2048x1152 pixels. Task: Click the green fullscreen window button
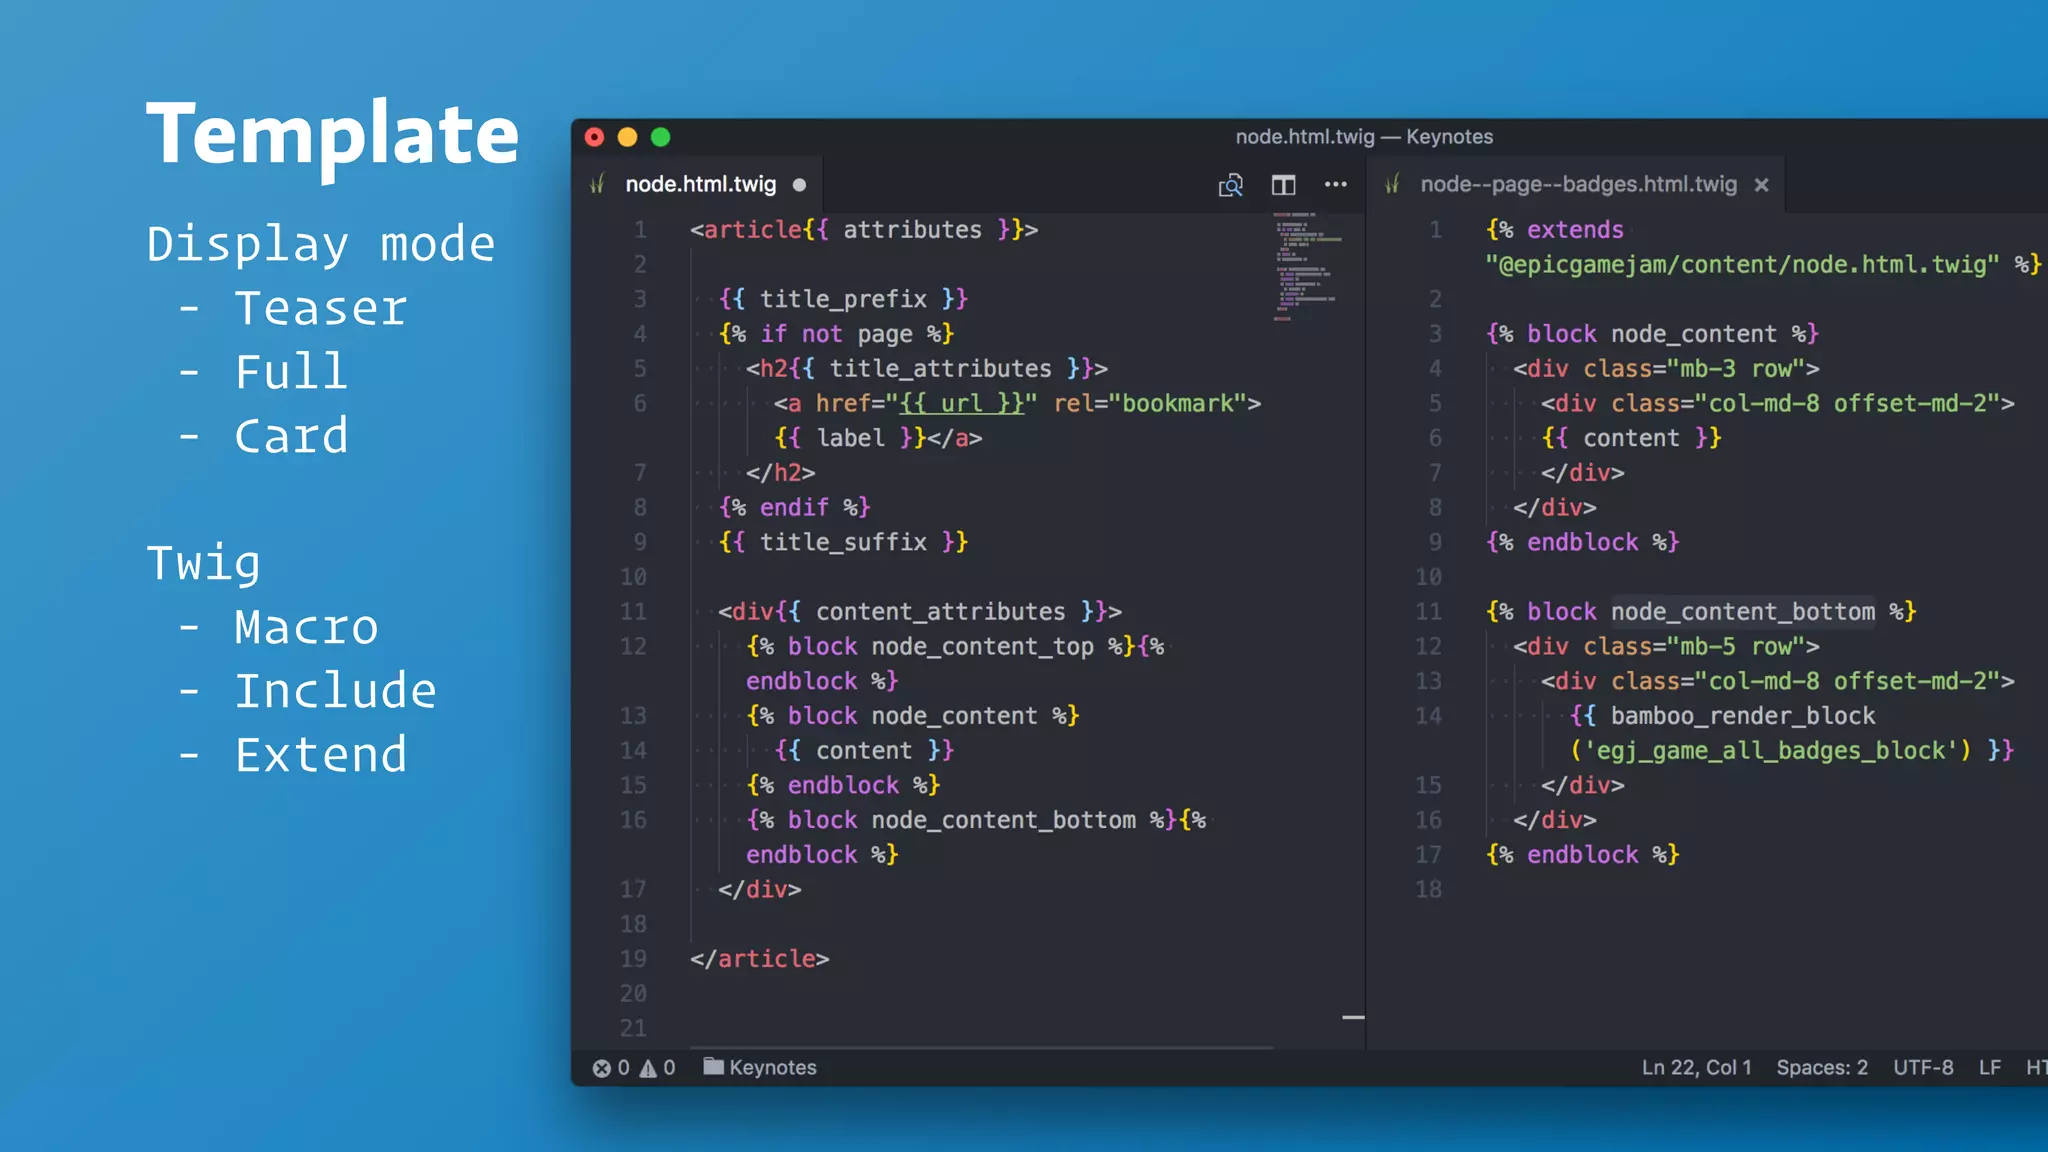[x=660, y=137]
